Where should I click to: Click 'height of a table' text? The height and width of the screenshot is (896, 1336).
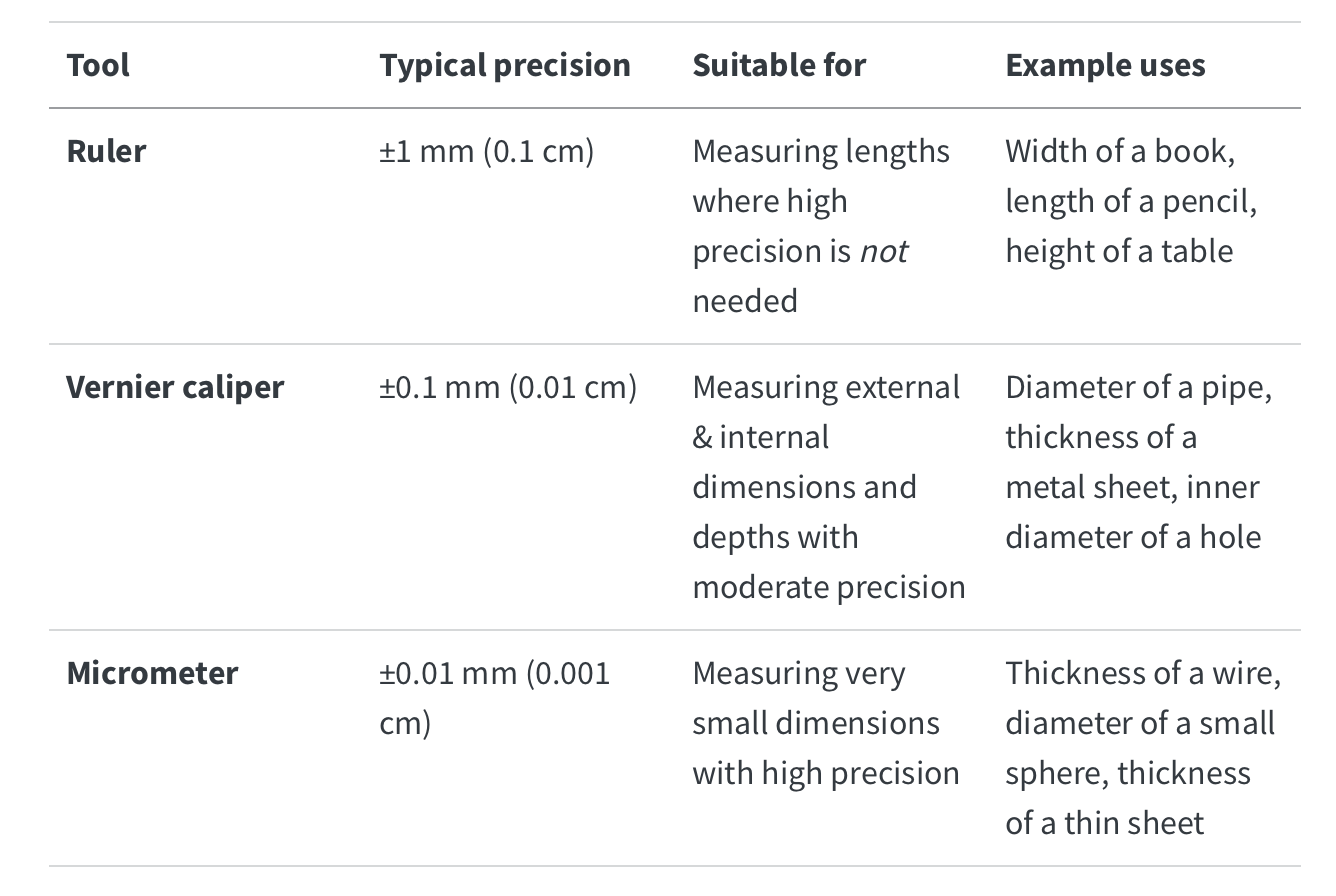point(1119,251)
